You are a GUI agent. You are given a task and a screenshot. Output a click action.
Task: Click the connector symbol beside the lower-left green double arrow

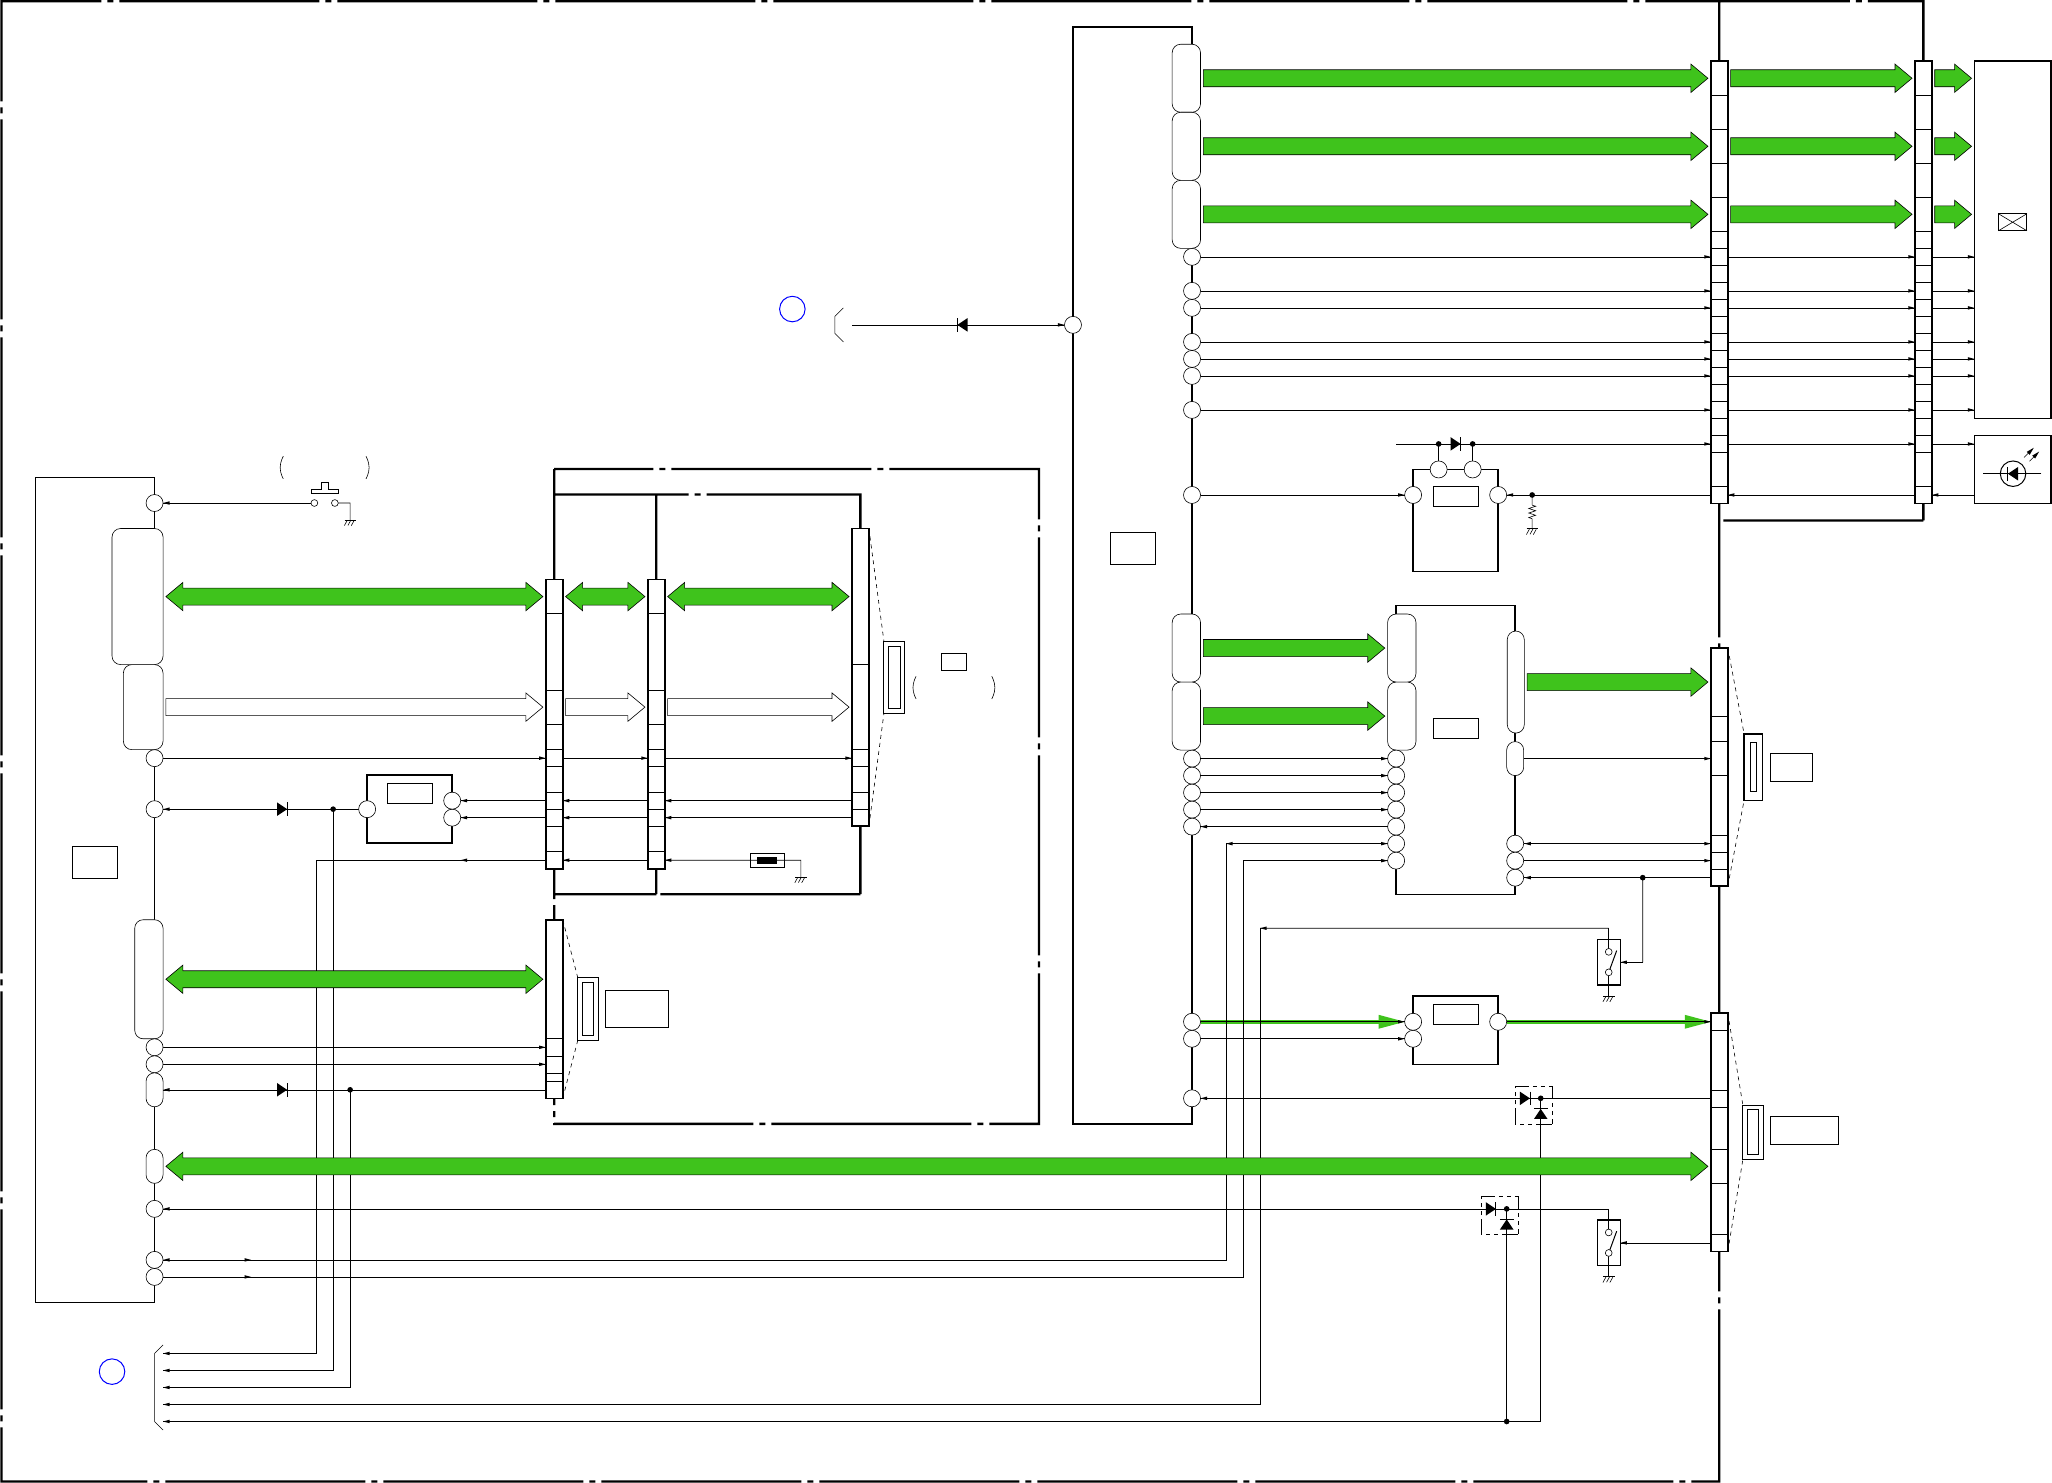tap(588, 1008)
